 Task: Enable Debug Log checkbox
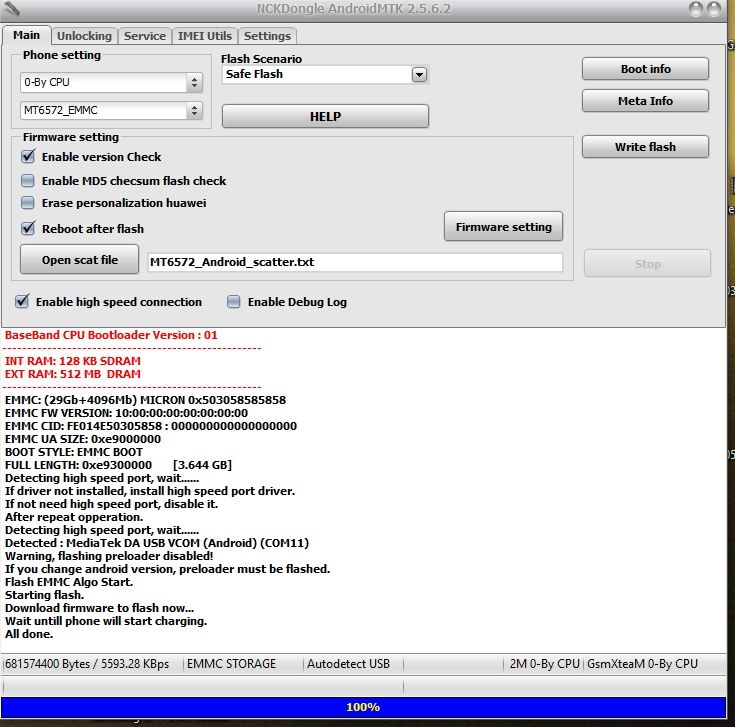234,301
